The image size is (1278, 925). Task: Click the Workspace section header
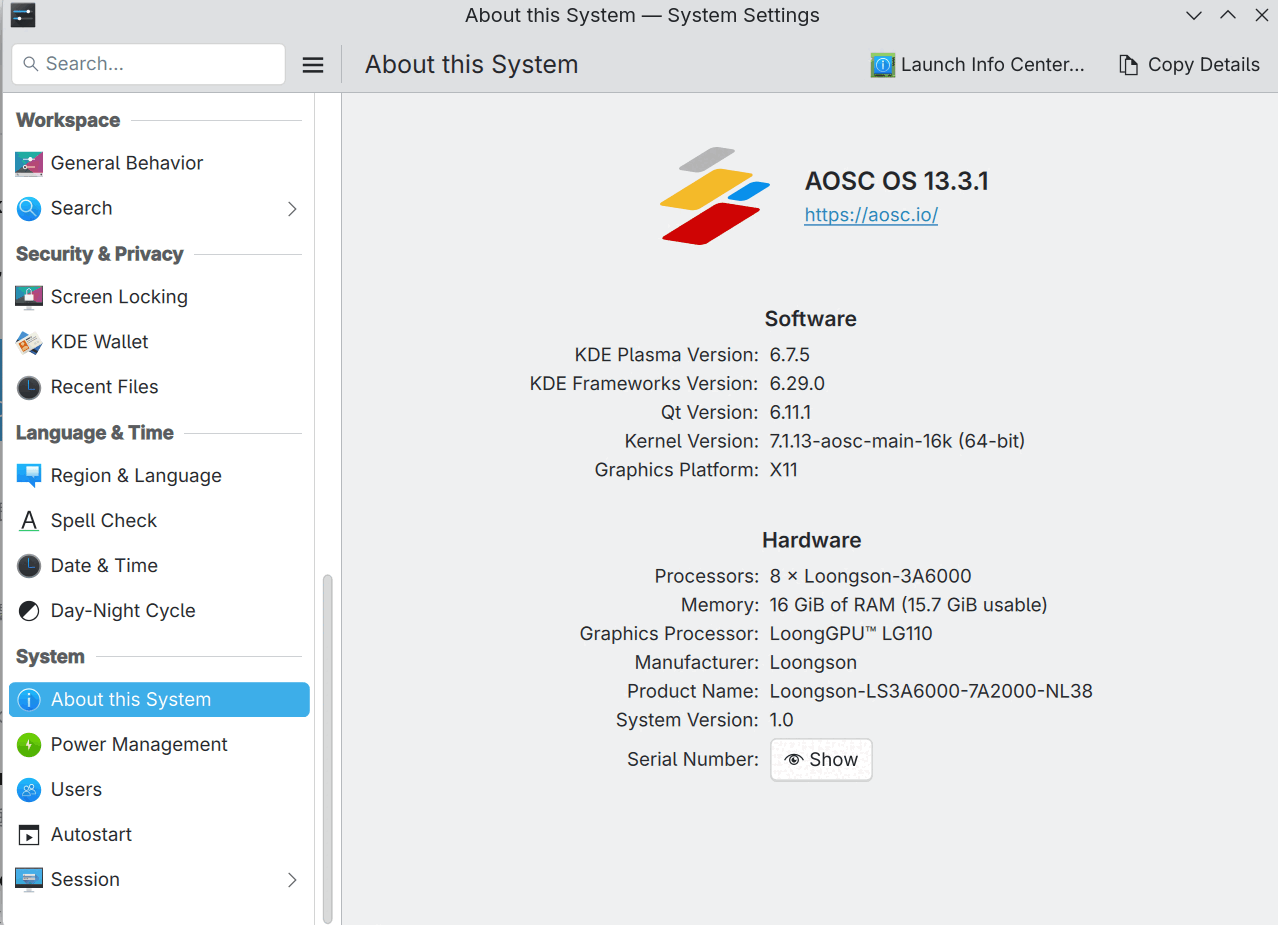tap(68, 120)
